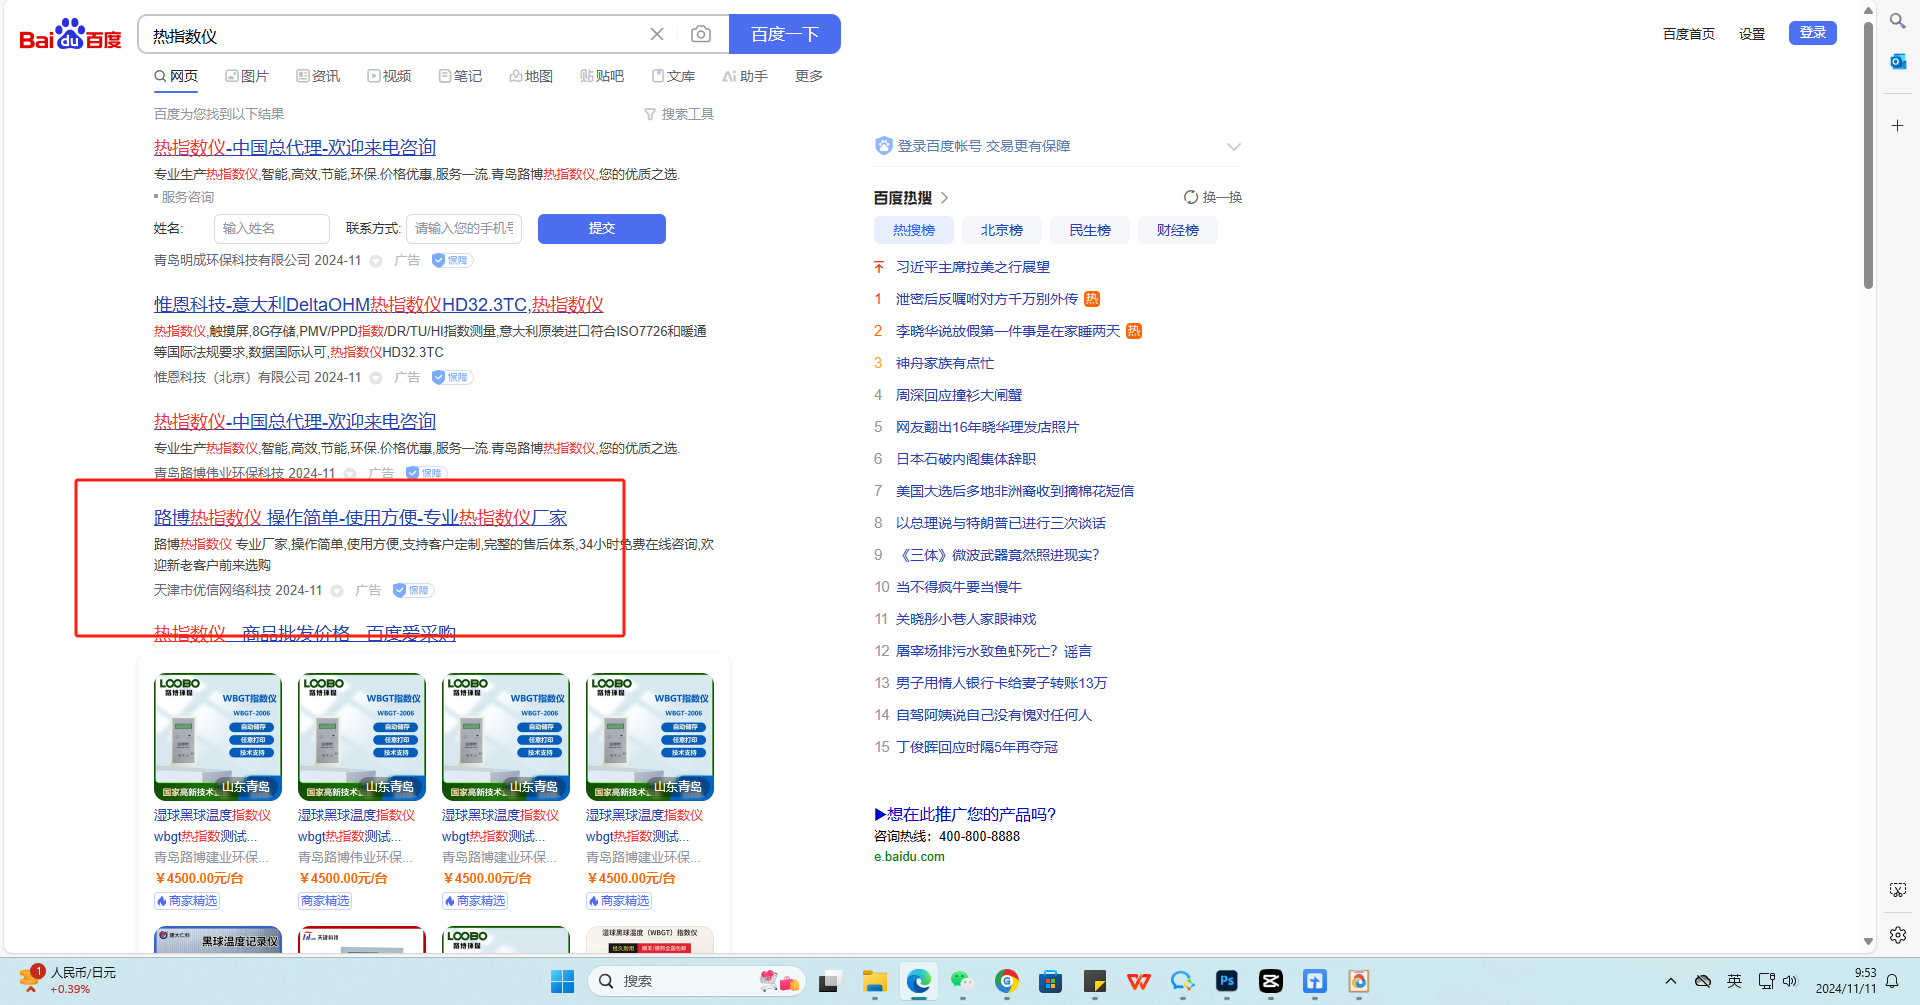Click 换一换 refresh icon in hot search
The width and height of the screenshot is (1920, 1005).
tap(1191, 198)
